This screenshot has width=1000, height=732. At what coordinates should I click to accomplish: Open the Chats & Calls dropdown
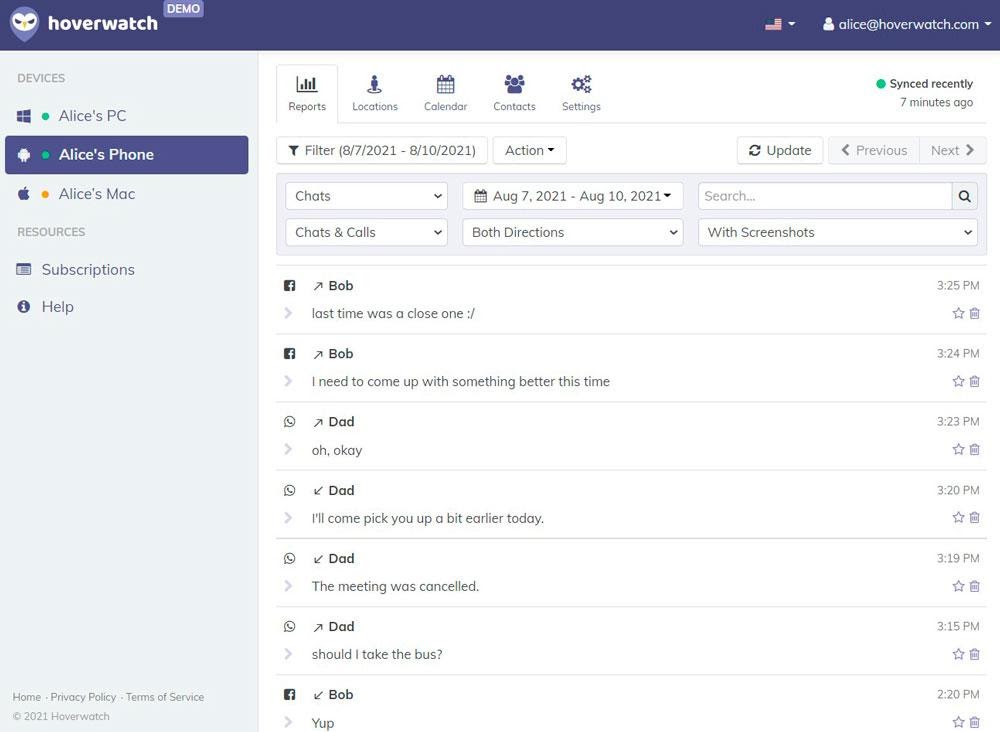pyautogui.click(x=367, y=232)
